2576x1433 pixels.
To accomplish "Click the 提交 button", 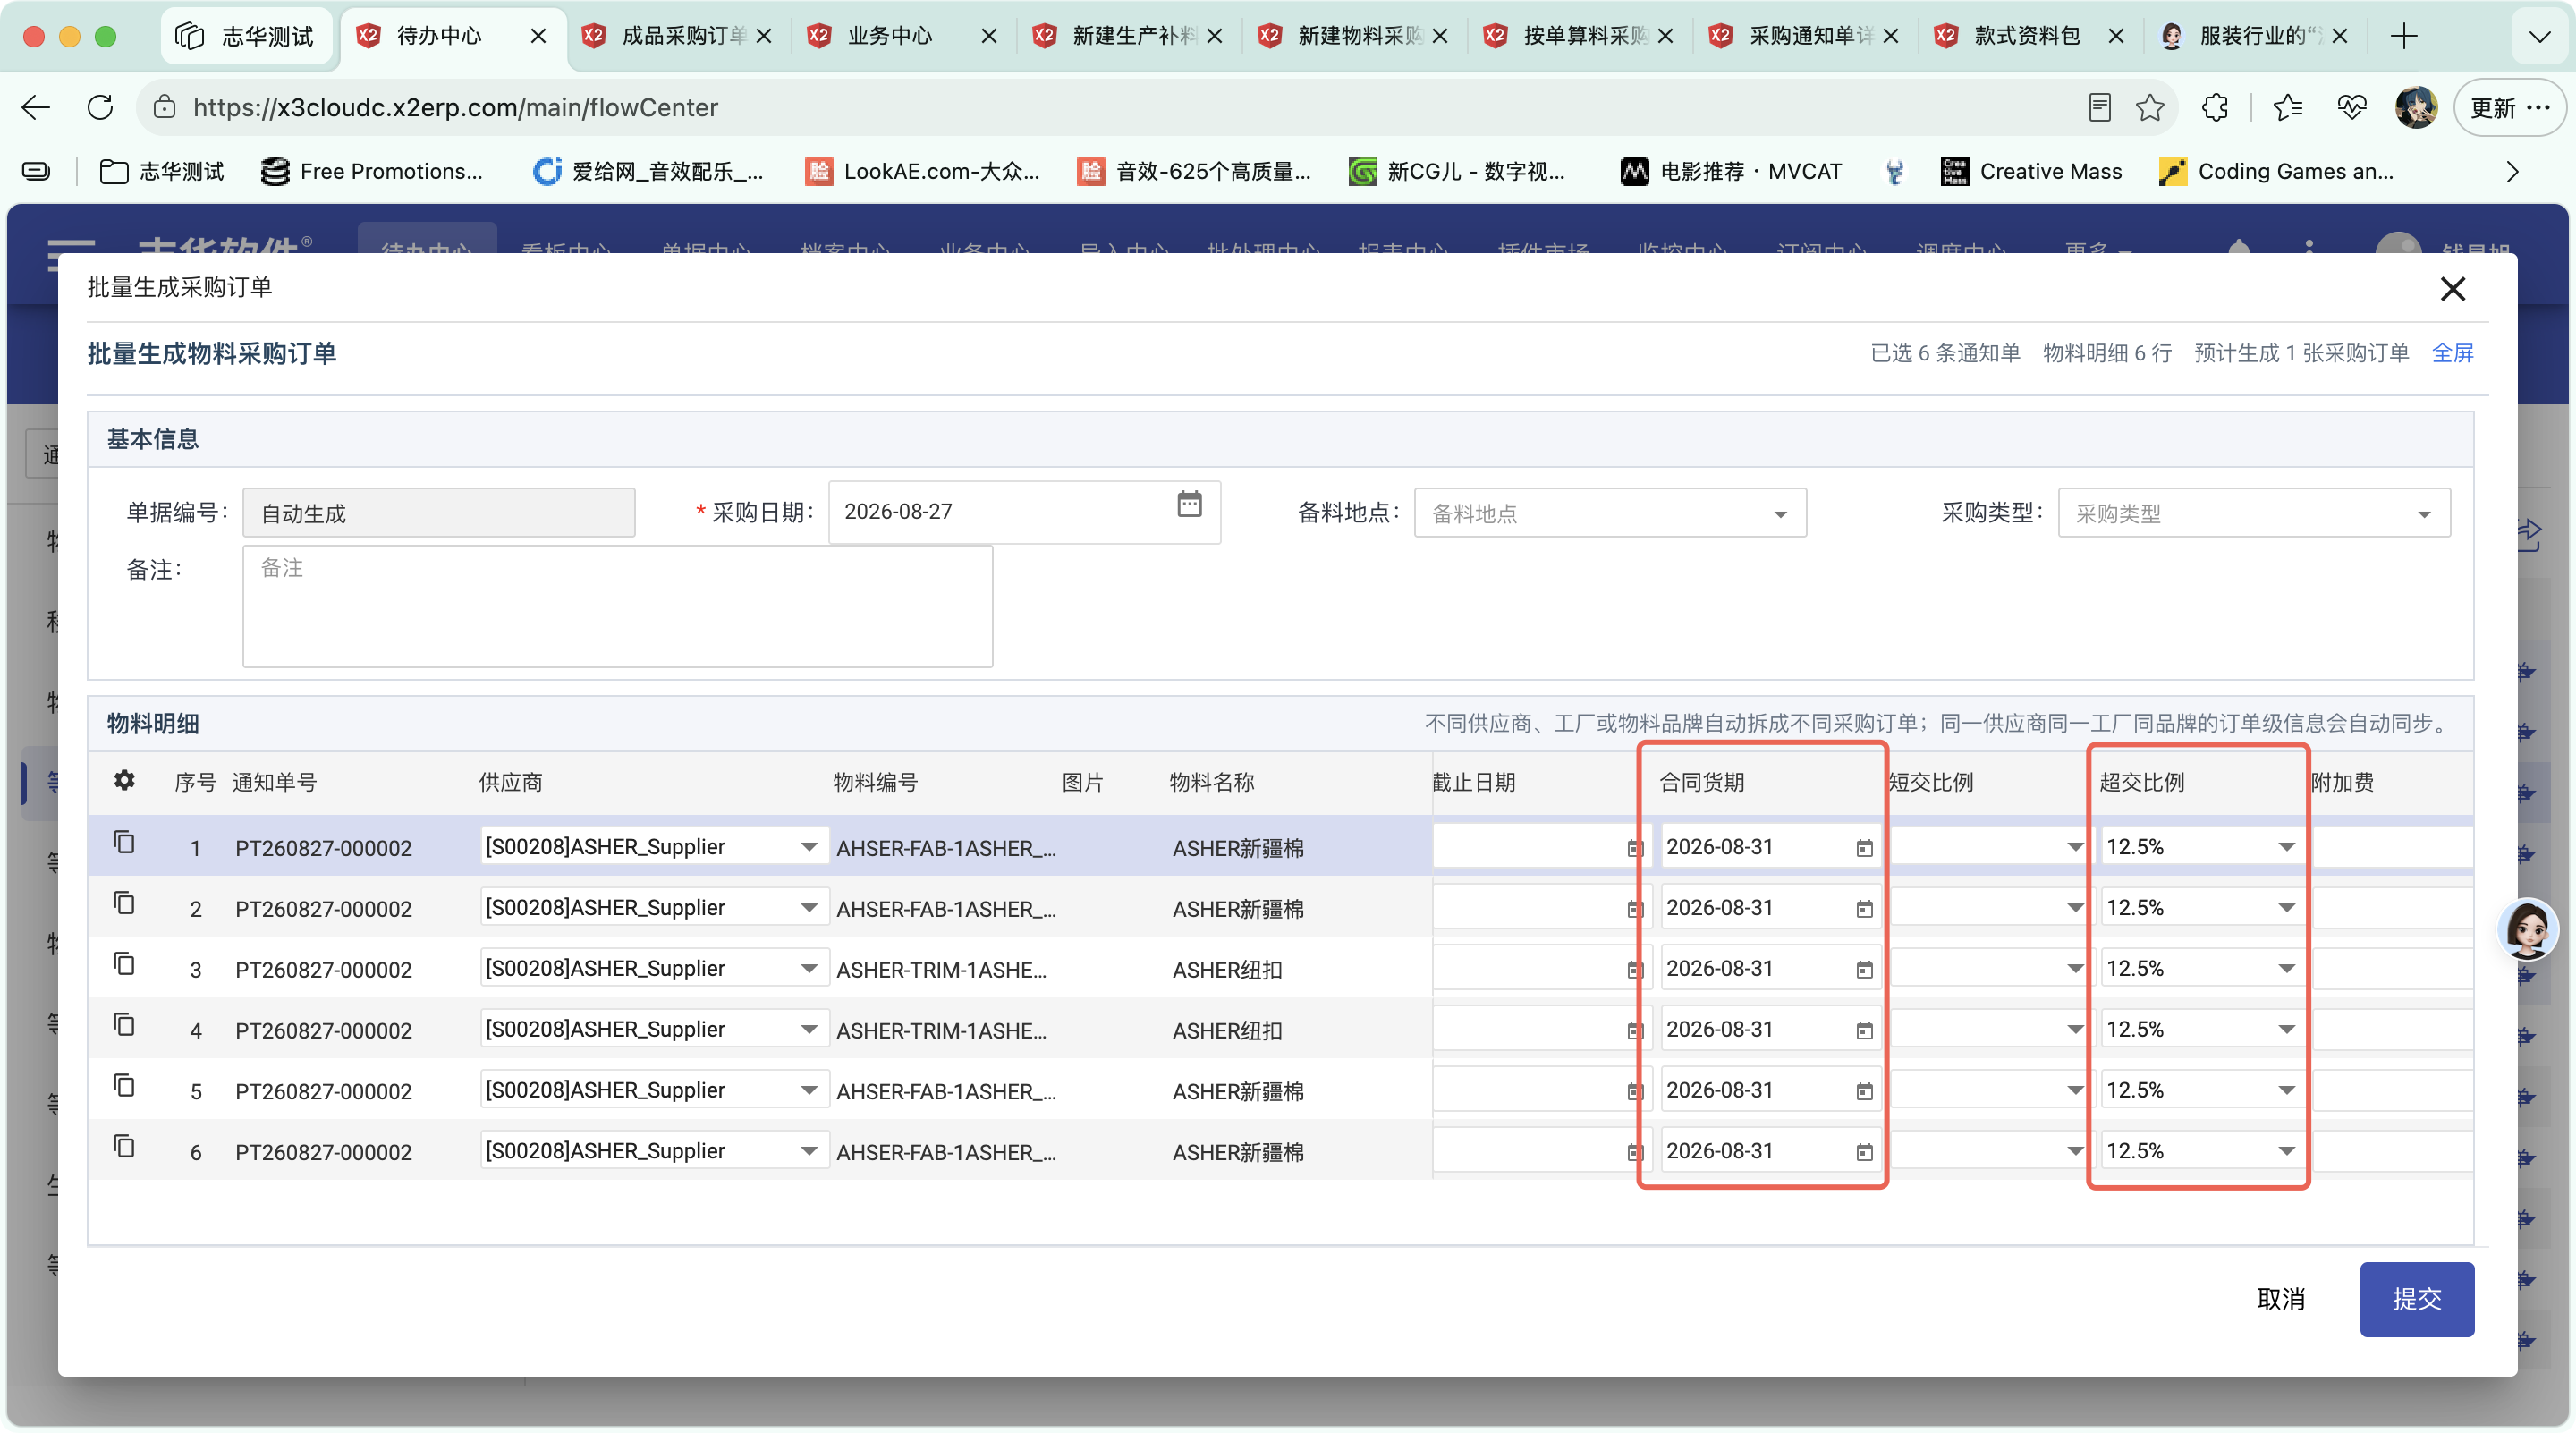I will [x=2417, y=1299].
